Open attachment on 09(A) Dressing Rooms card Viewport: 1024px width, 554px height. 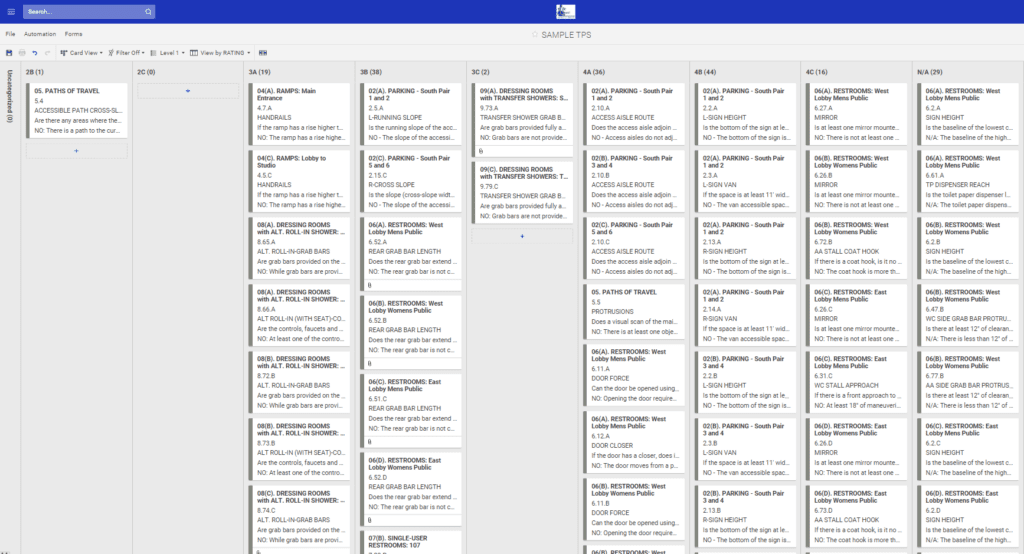[481, 151]
